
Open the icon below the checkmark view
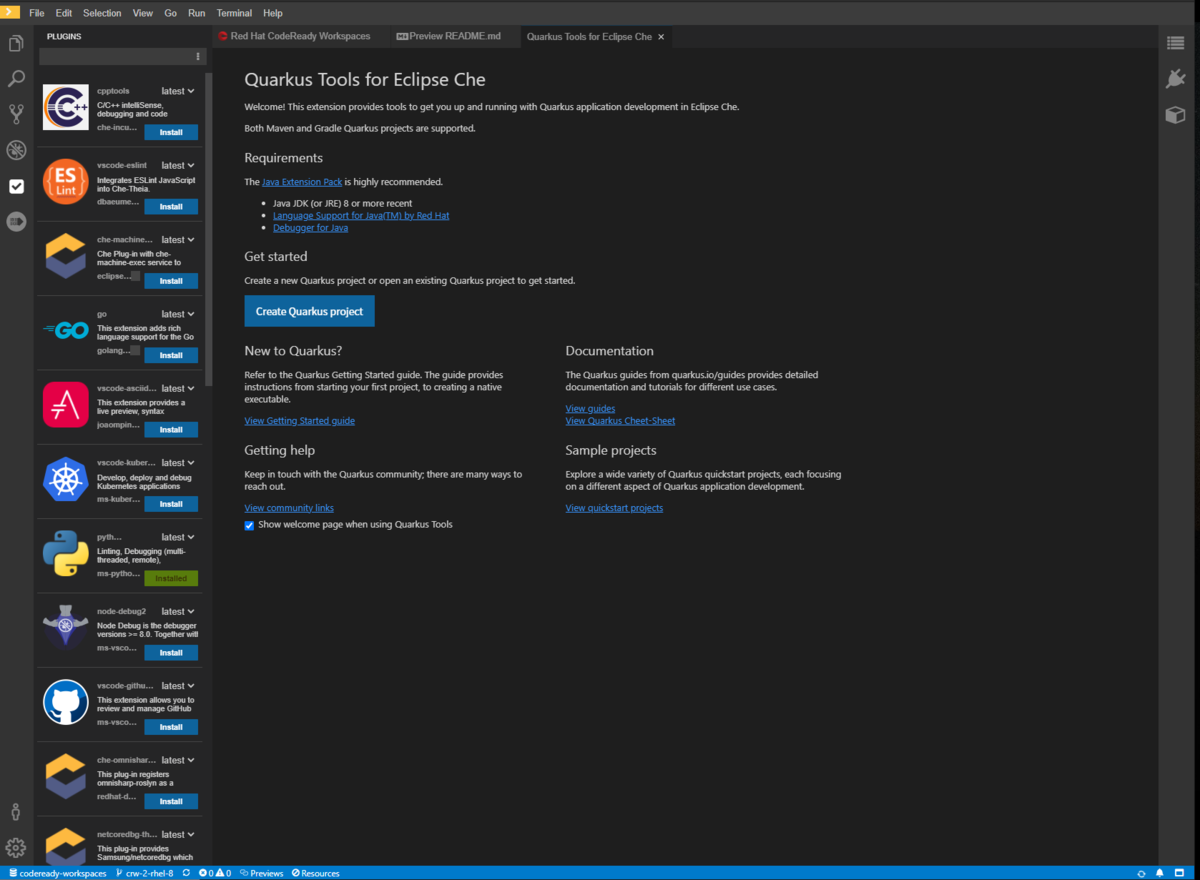click(x=16, y=222)
